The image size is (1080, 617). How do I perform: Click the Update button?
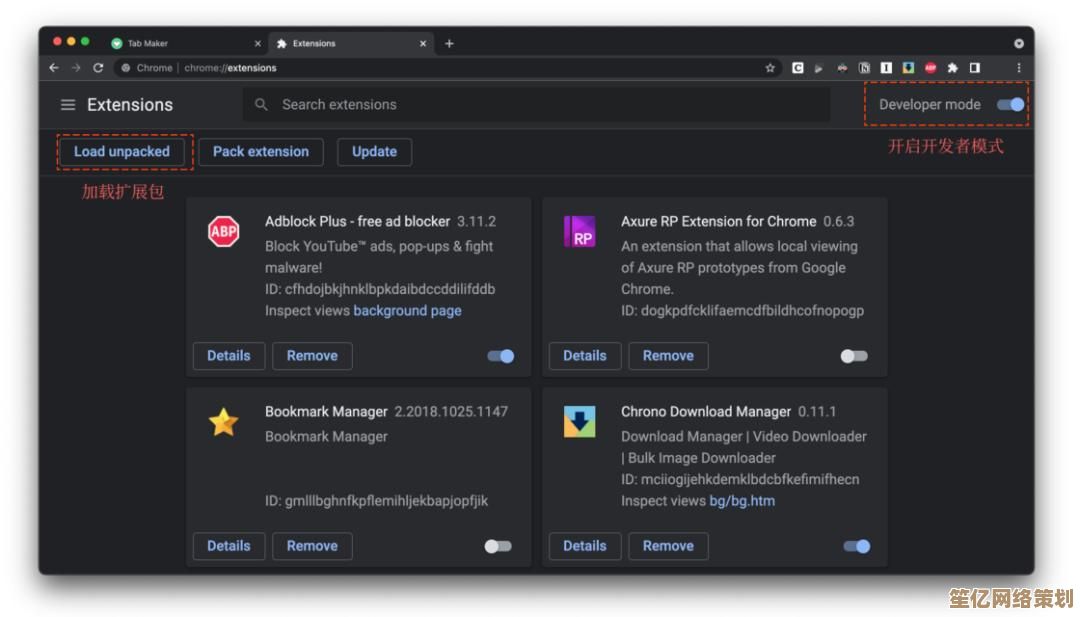pyautogui.click(x=375, y=151)
